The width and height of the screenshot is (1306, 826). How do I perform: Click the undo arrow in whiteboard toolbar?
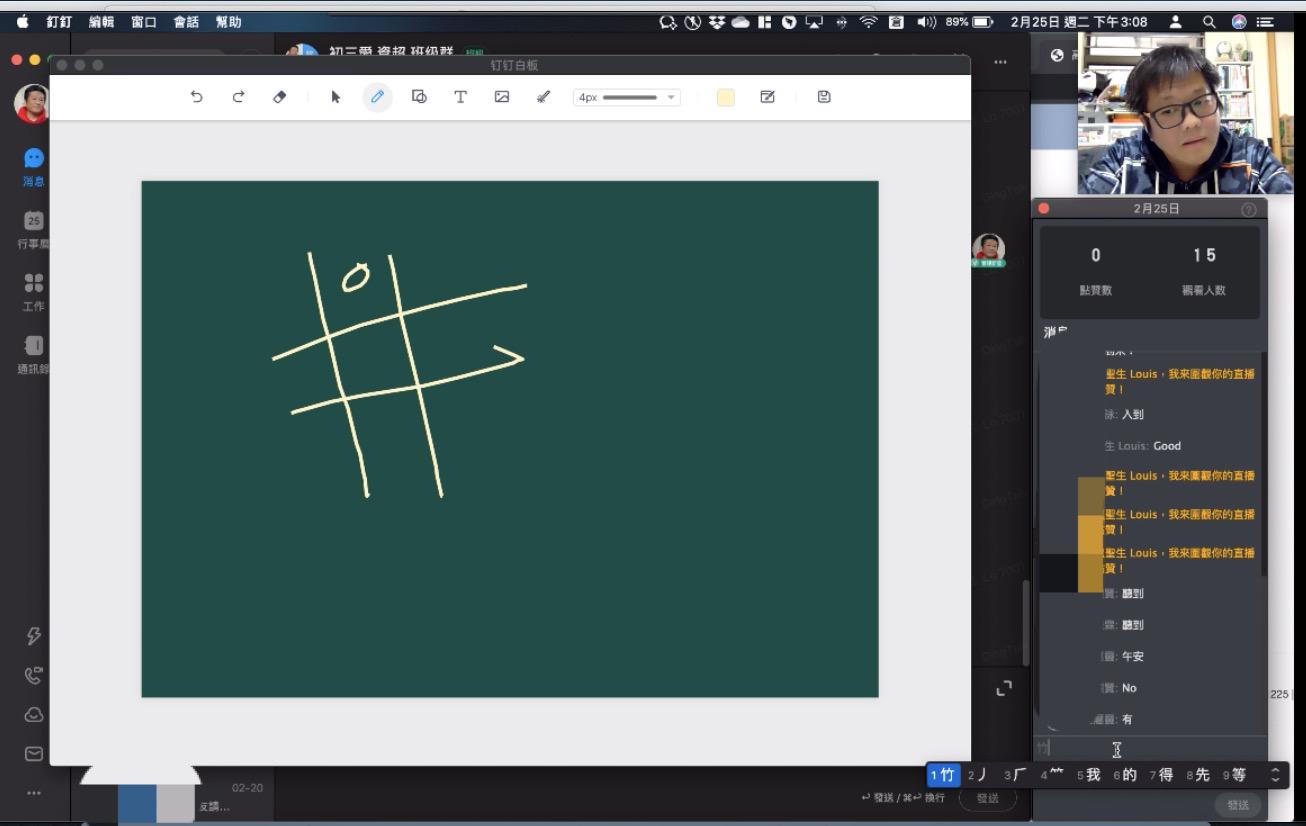click(196, 97)
